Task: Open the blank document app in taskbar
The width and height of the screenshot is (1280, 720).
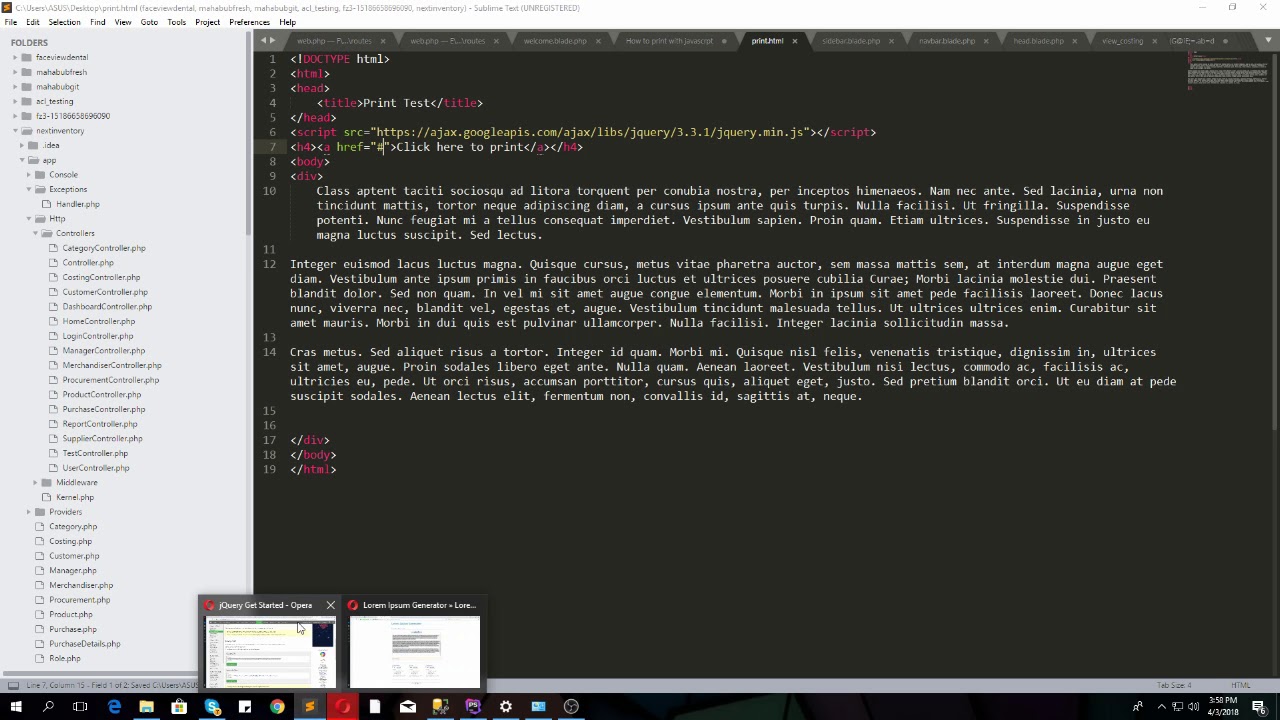Action: [375, 707]
